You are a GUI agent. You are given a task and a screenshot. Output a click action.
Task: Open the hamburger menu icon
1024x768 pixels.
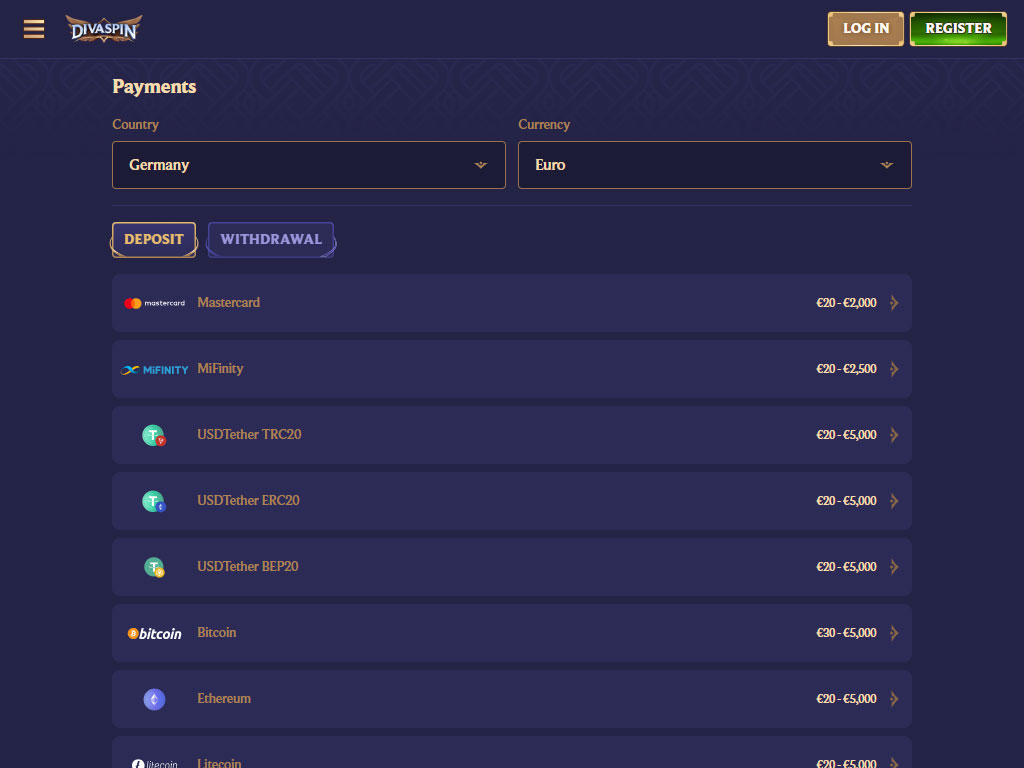click(34, 29)
